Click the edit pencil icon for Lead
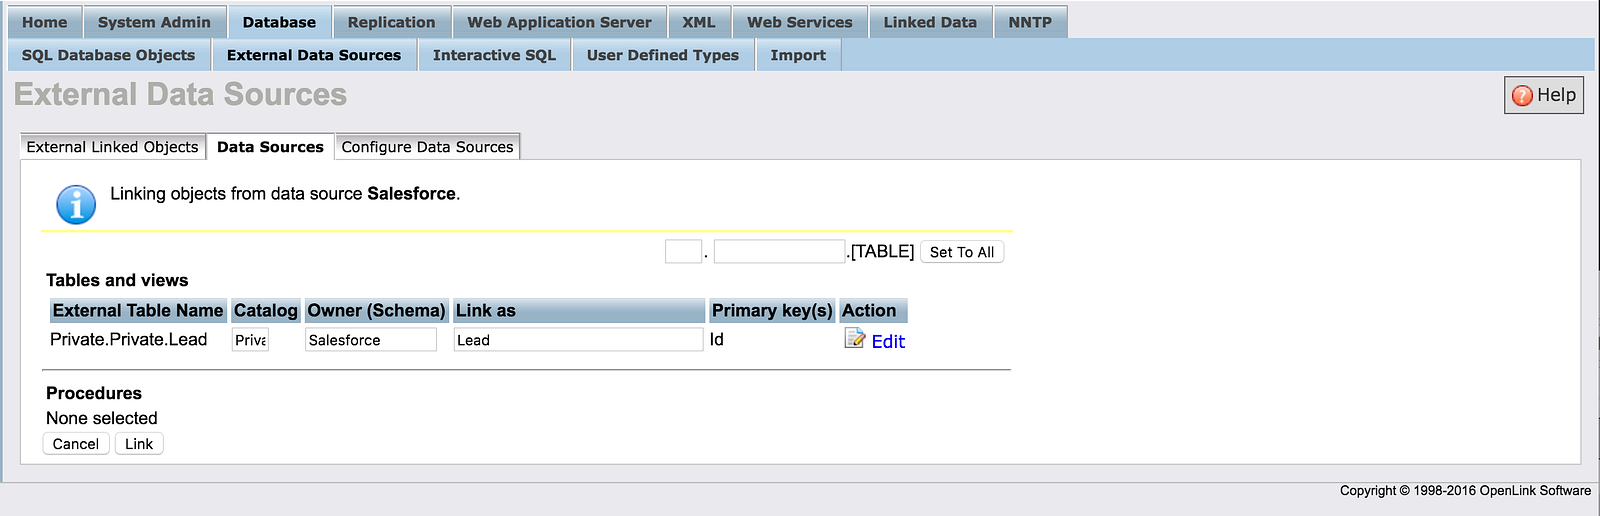Image resolution: width=1600 pixels, height=516 pixels. tap(854, 339)
